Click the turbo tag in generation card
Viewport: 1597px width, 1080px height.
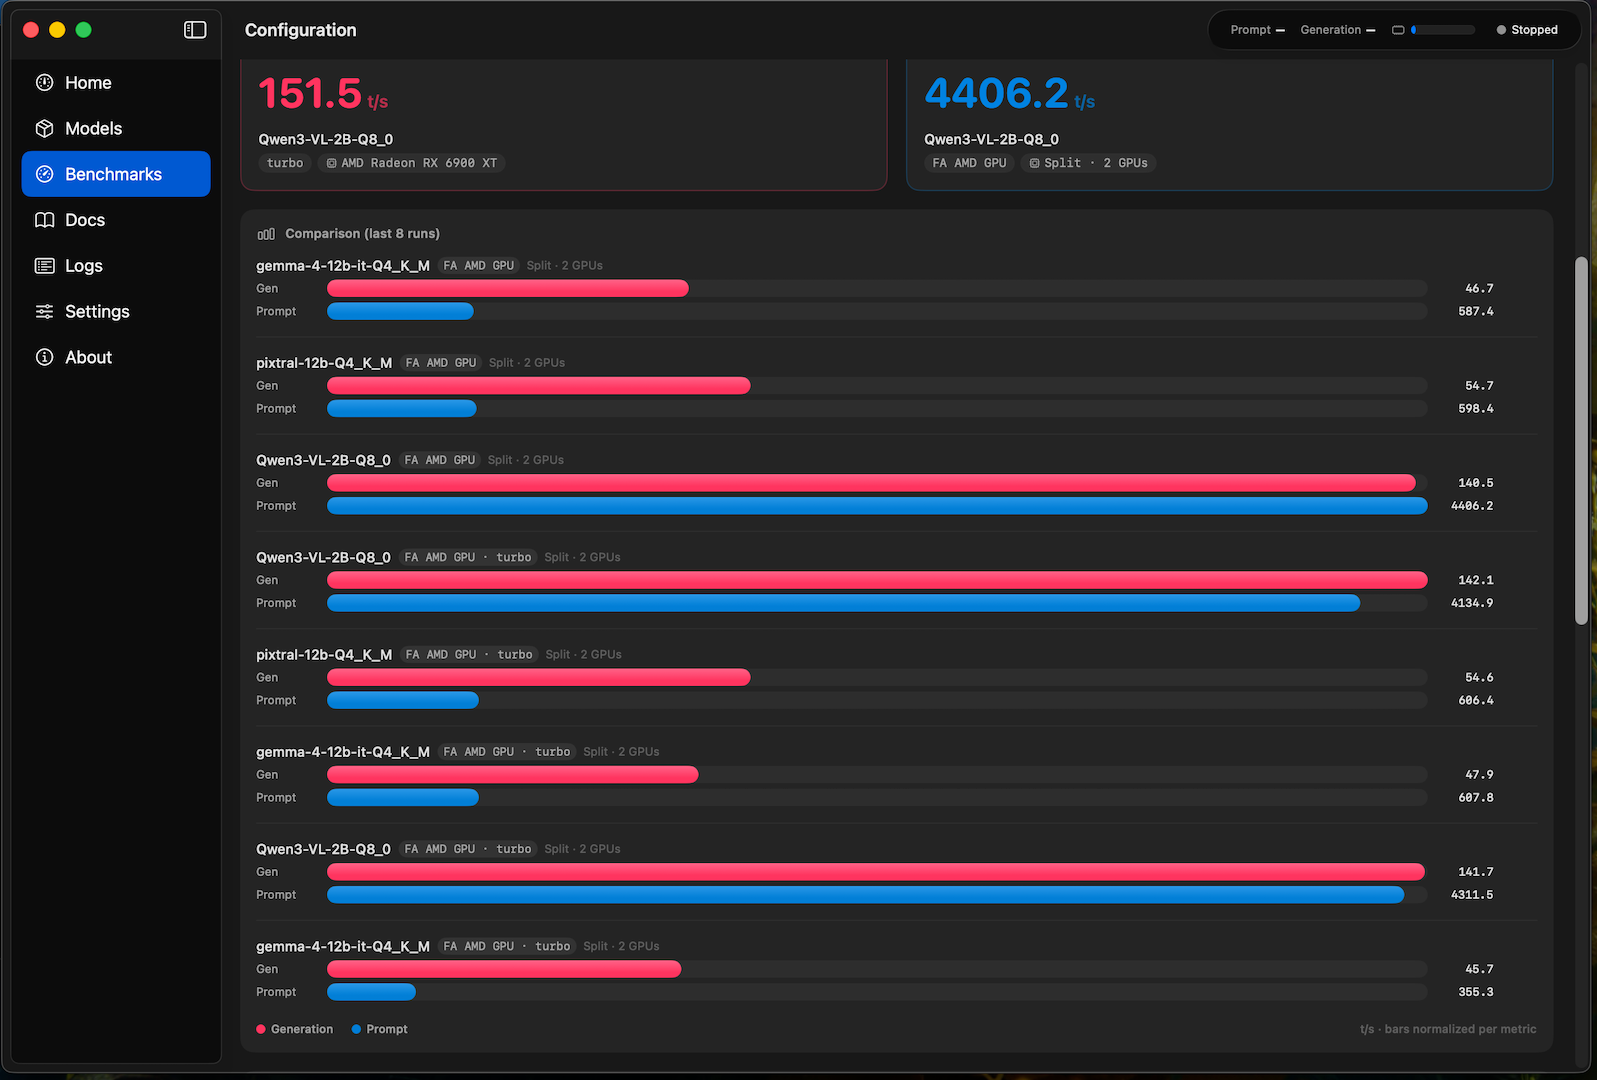[x=285, y=163]
